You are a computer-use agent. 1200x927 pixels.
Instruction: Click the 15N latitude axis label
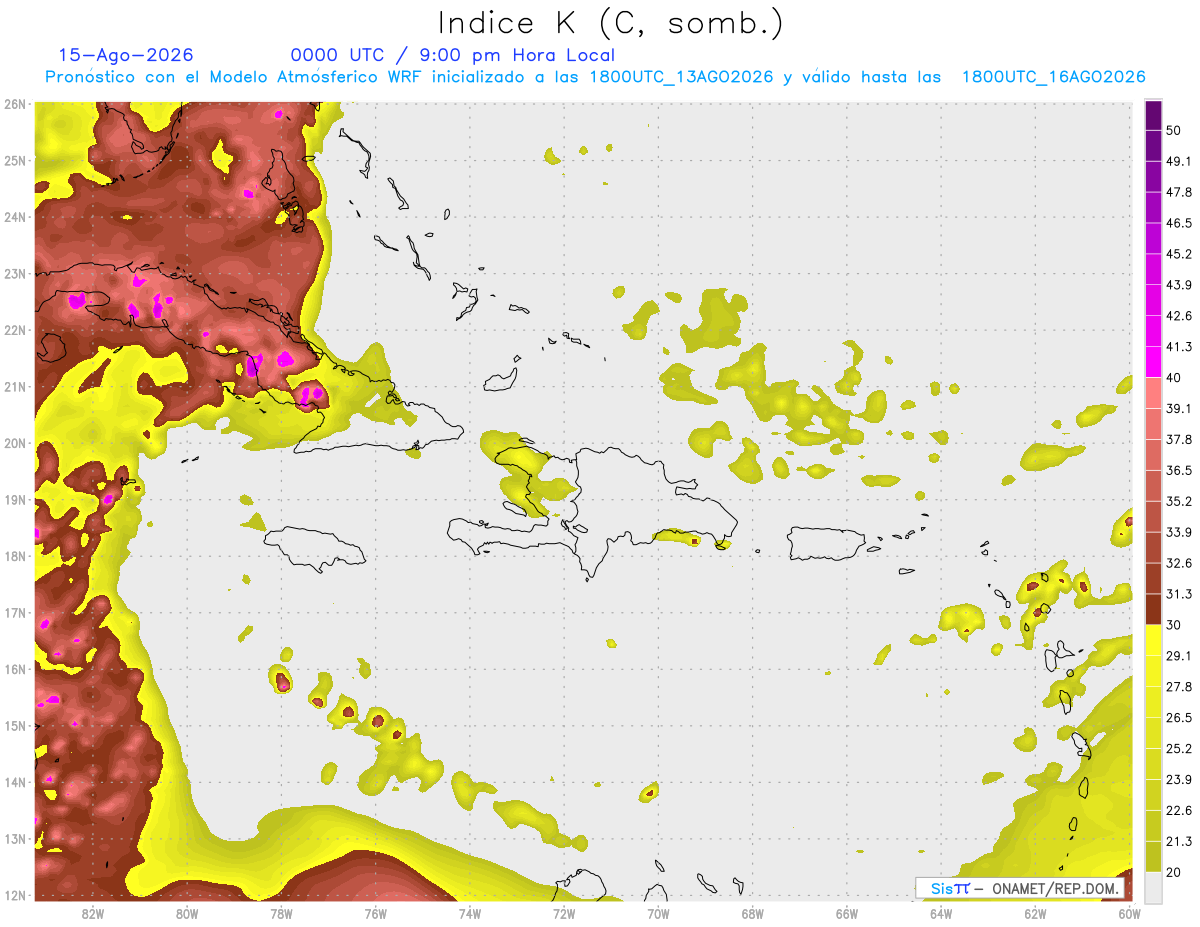[x=14, y=726]
